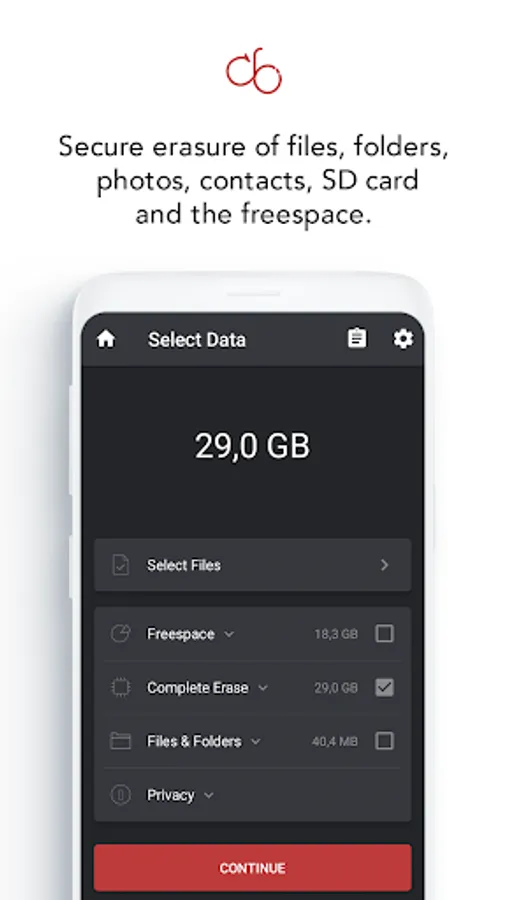Click the Freespace pie chart icon
The height and width of the screenshot is (900, 506).
point(120,634)
